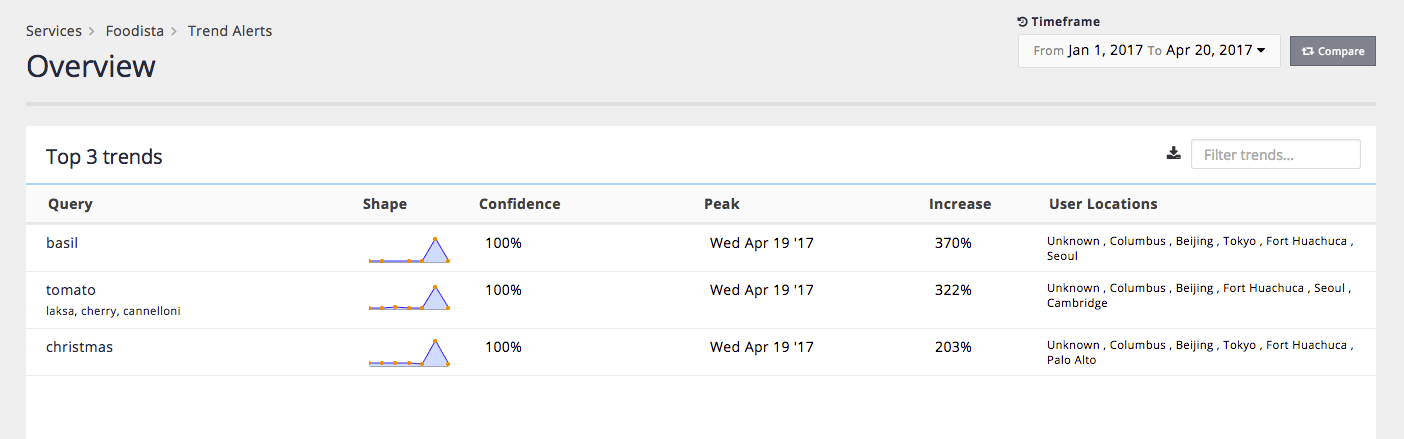This screenshot has width=1404, height=439.
Task: Open the christmas query row
Action: click(79, 347)
